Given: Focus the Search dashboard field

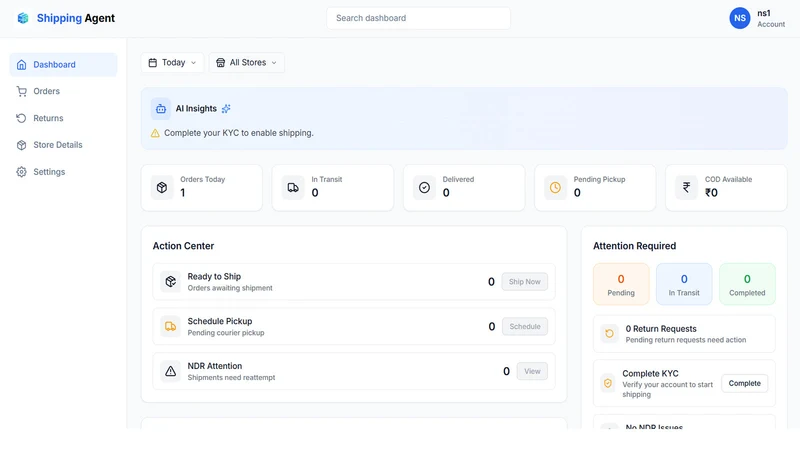Looking at the screenshot, I should tap(418, 18).
